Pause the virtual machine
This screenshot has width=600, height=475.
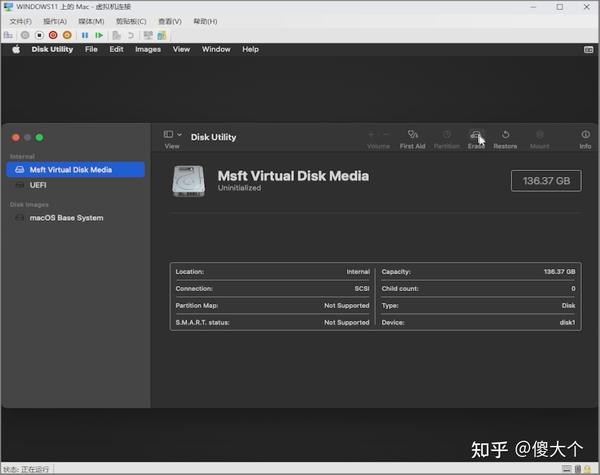point(85,35)
